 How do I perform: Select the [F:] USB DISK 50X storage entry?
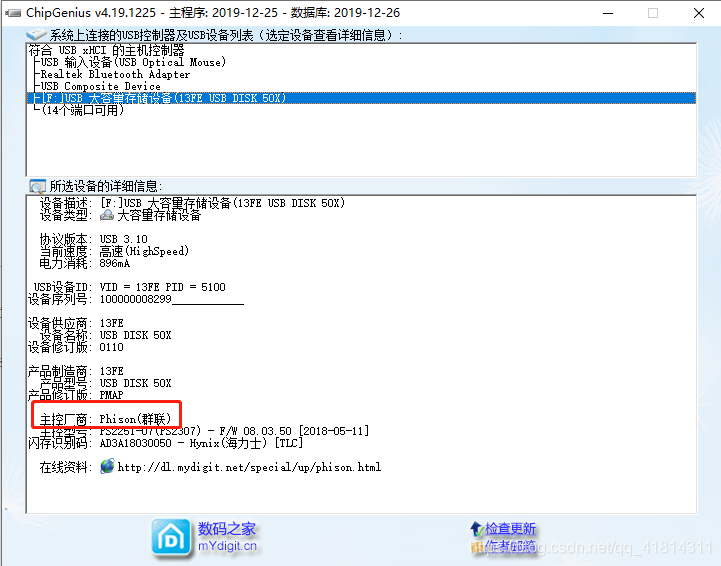[361, 98]
